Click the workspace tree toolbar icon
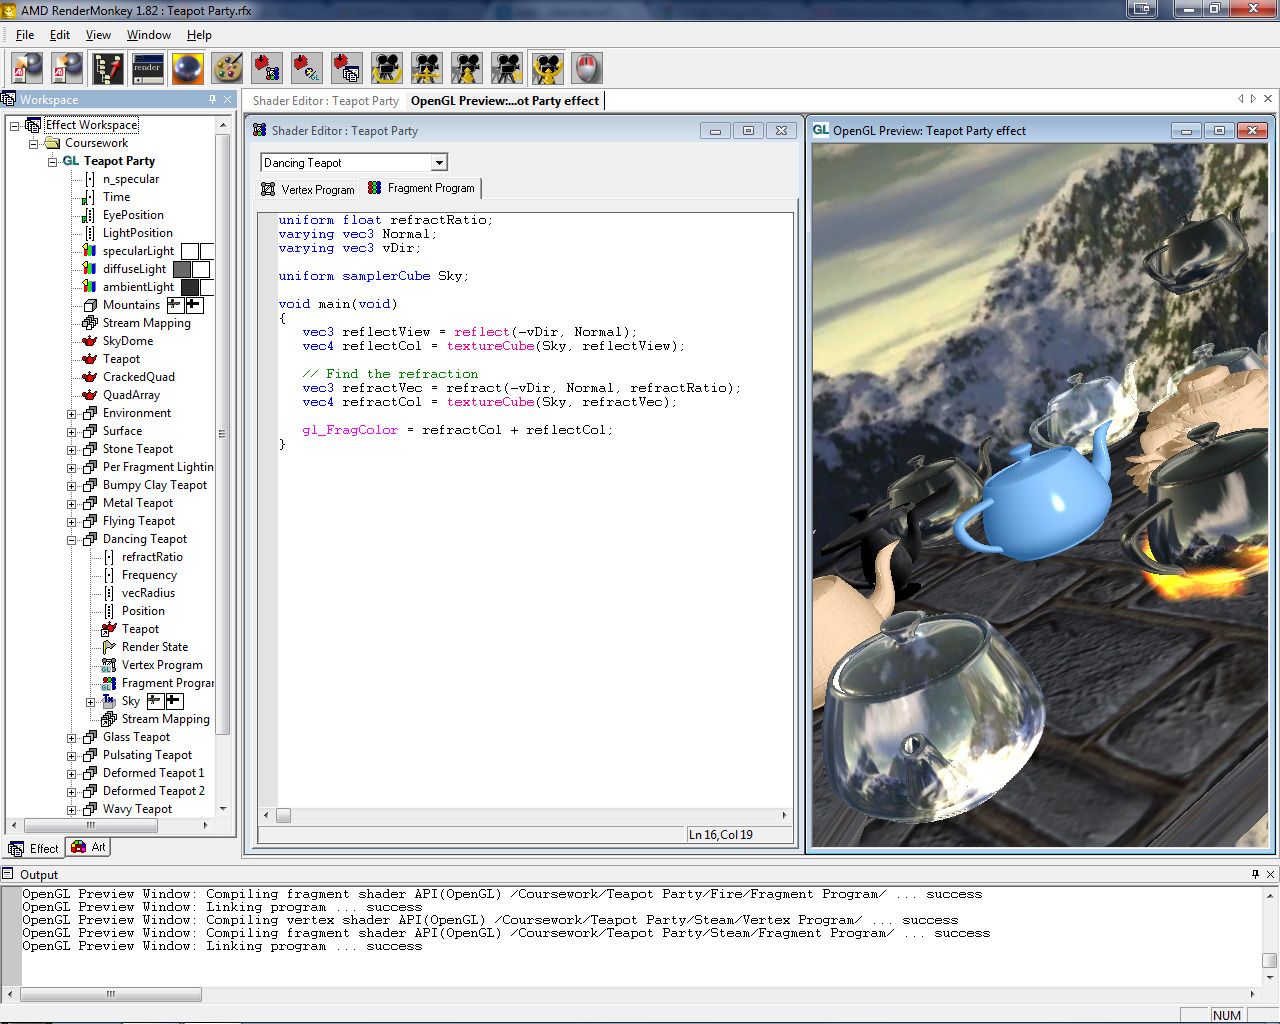The image size is (1280, 1024). (107, 68)
